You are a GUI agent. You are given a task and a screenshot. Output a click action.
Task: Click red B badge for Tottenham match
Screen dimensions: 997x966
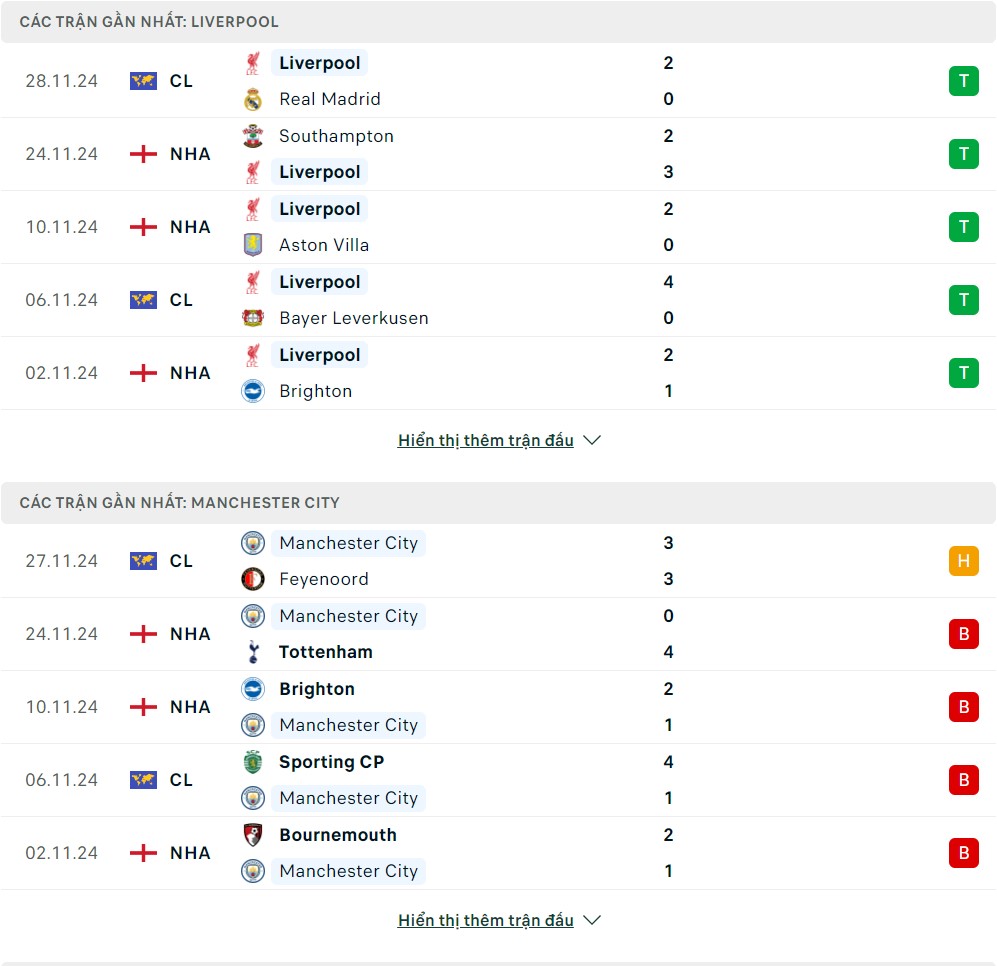pyautogui.click(x=963, y=634)
